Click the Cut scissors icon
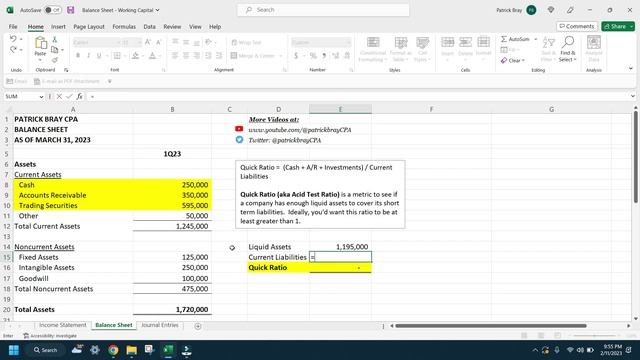 point(55,39)
